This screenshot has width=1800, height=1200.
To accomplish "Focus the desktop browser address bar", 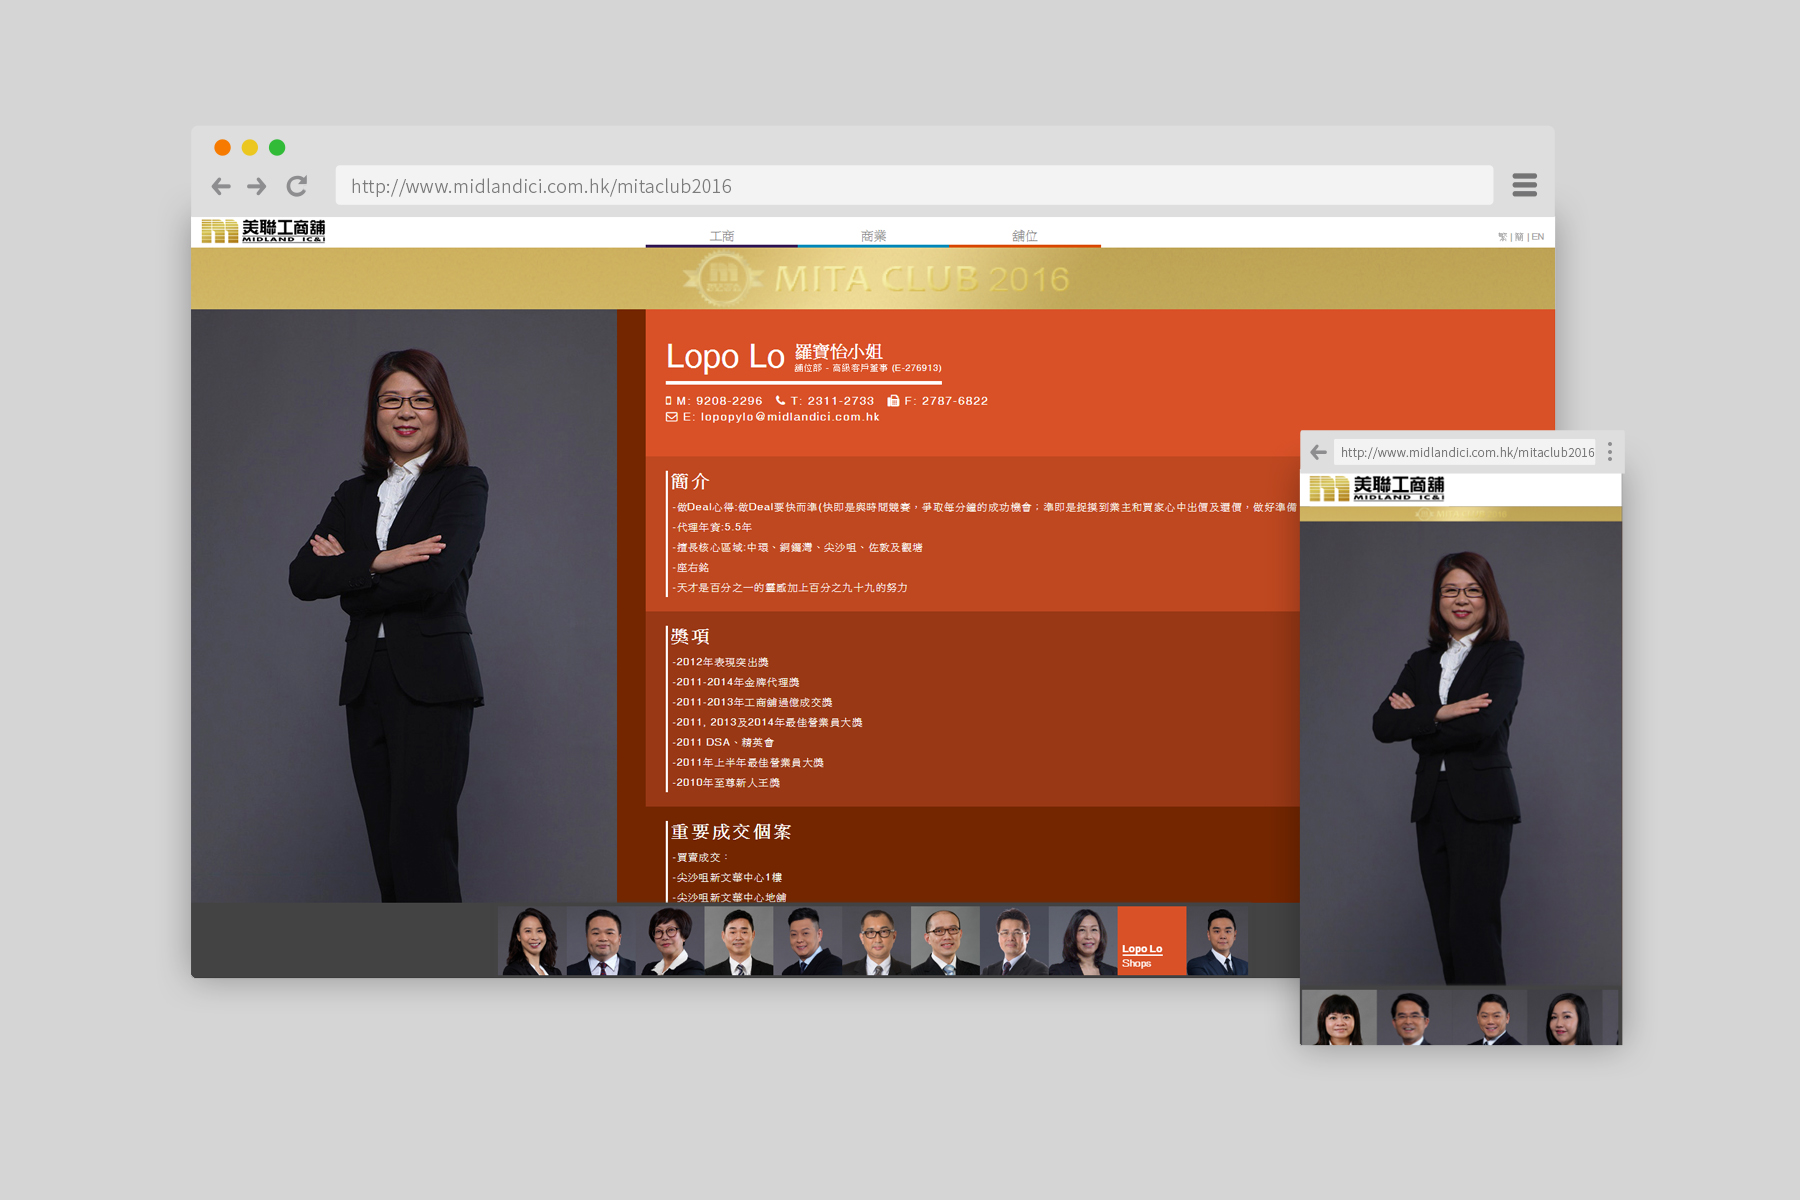I will pos(914,186).
